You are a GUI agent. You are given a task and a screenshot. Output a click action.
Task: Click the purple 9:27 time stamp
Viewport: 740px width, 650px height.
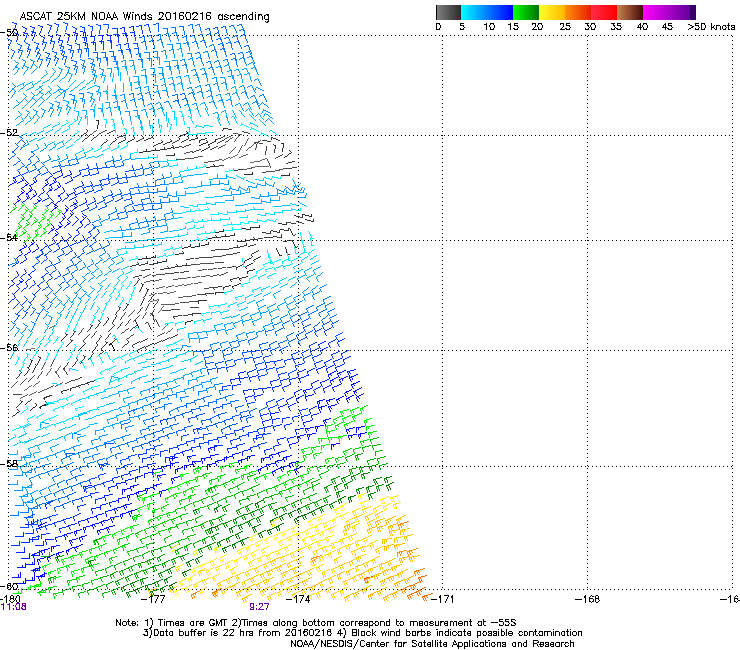260,607
